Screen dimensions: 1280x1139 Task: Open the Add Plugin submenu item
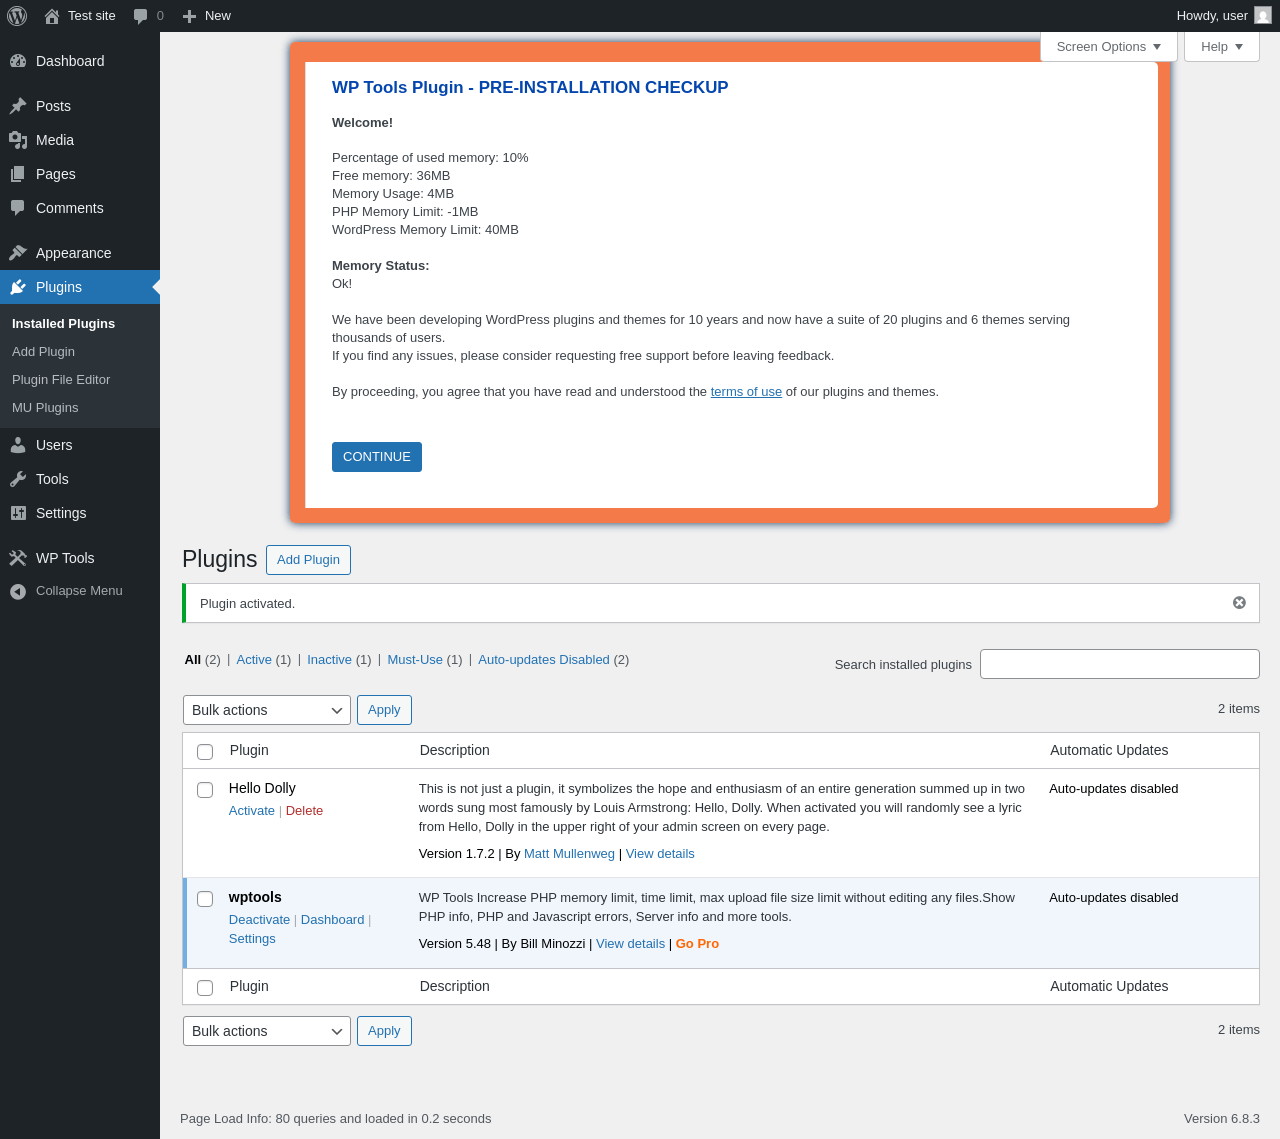[43, 352]
